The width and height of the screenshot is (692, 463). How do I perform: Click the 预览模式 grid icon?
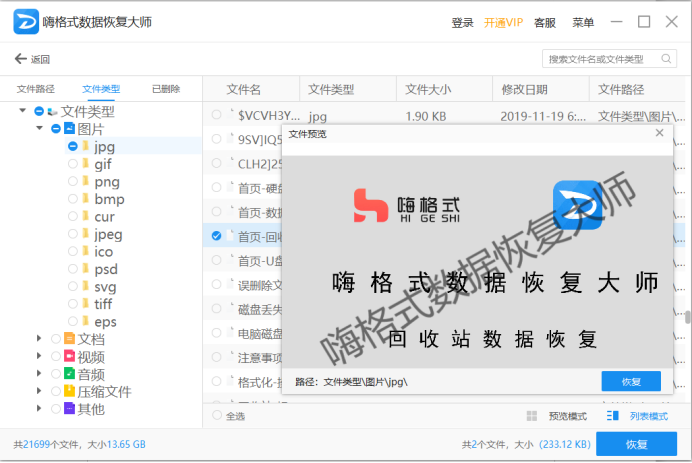[532, 416]
